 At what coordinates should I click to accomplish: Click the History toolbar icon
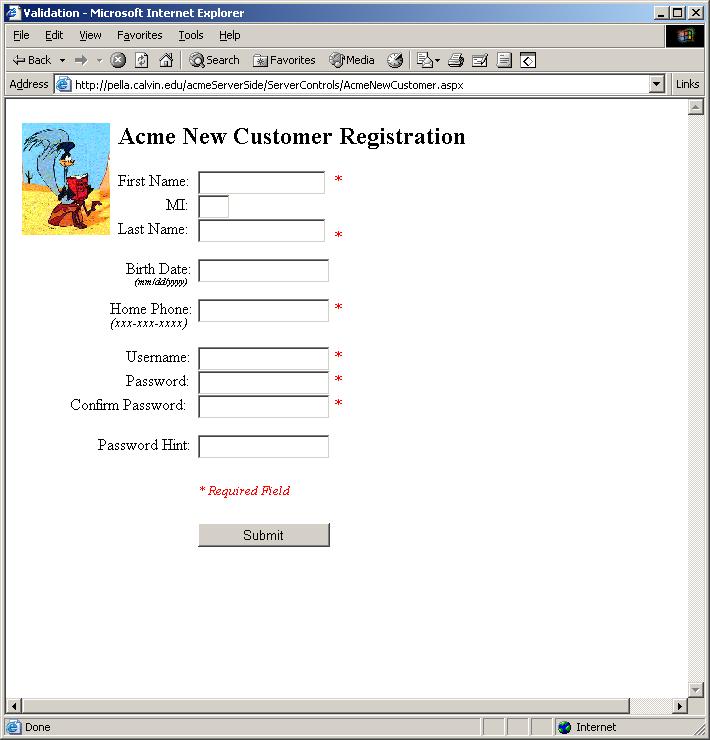pyautogui.click(x=395, y=60)
